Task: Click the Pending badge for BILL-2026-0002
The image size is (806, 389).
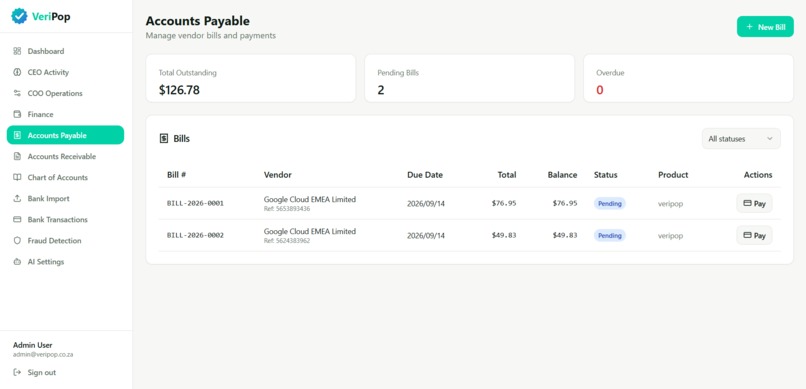Action: click(610, 235)
